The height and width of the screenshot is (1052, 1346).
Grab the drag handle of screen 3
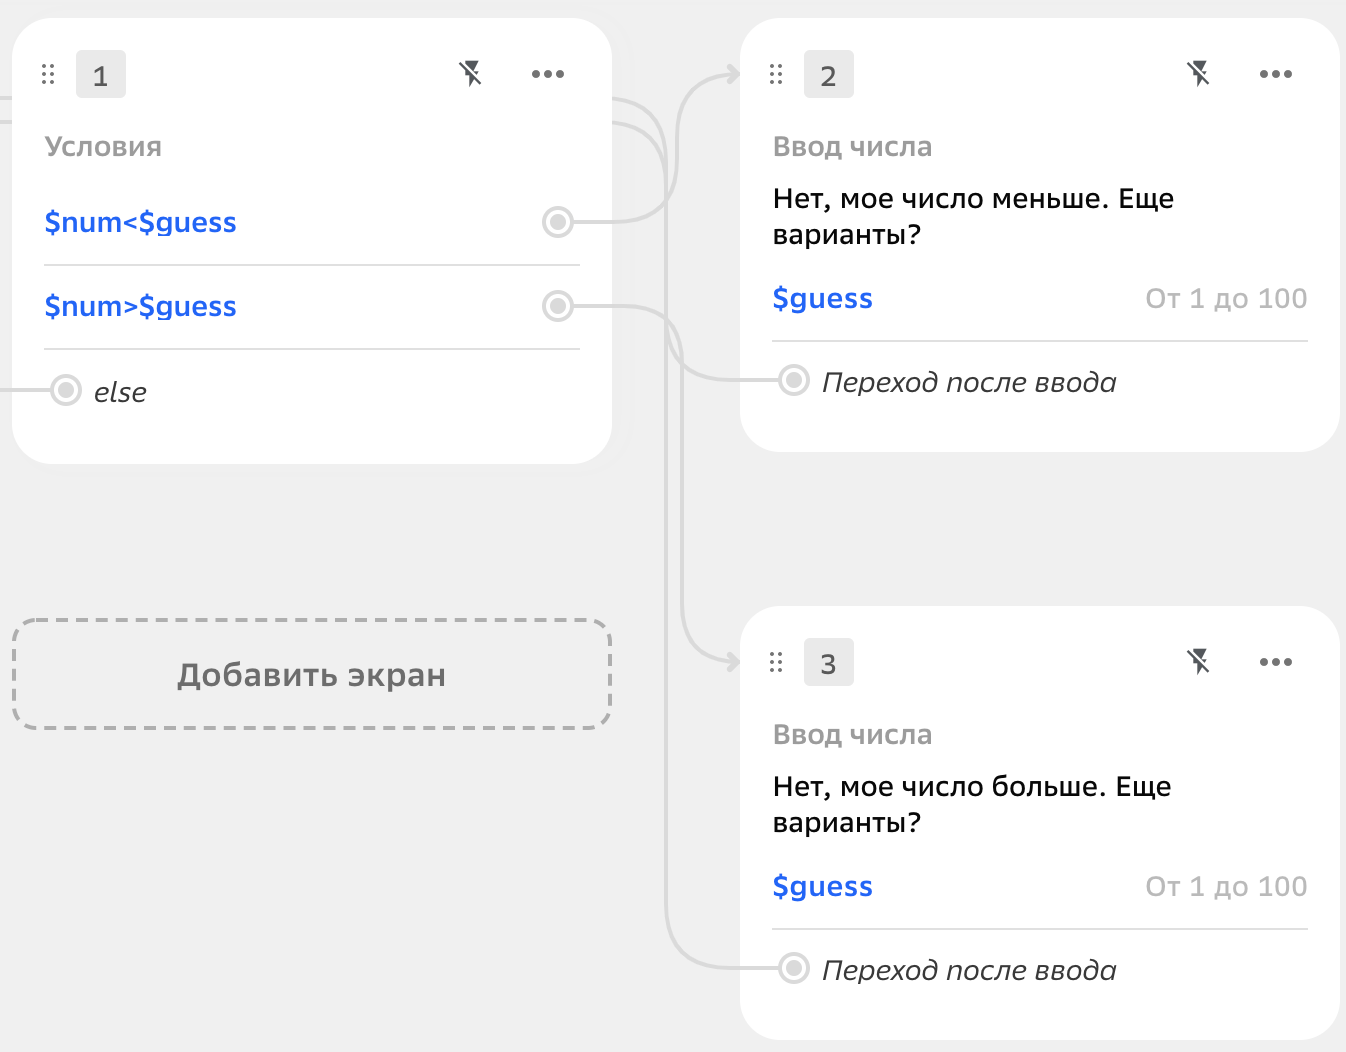coord(776,662)
